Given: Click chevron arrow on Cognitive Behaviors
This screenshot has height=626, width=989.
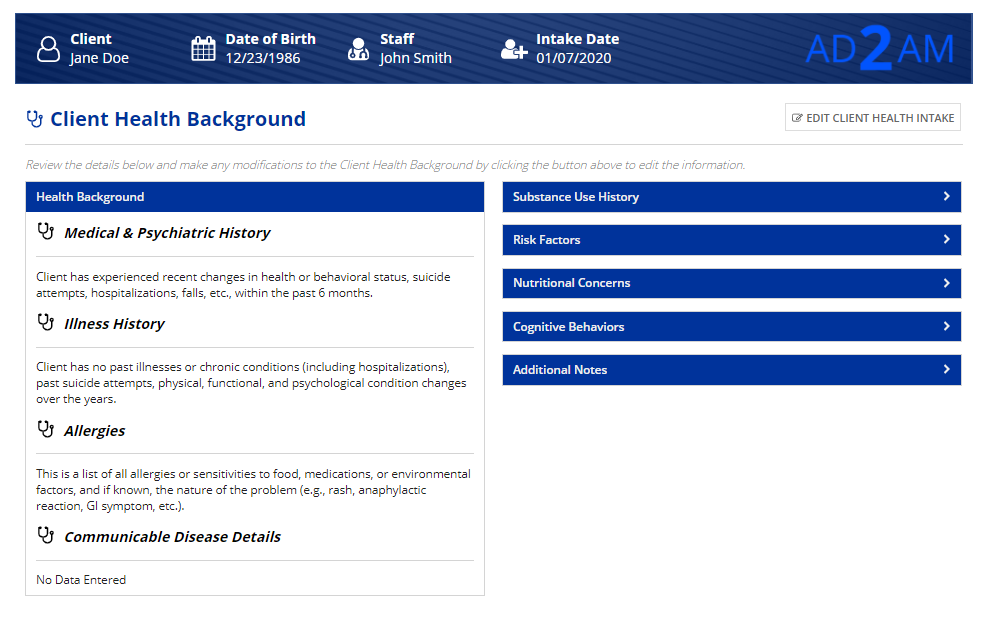Looking at the screenshot, I should click(x=947, y=326).
